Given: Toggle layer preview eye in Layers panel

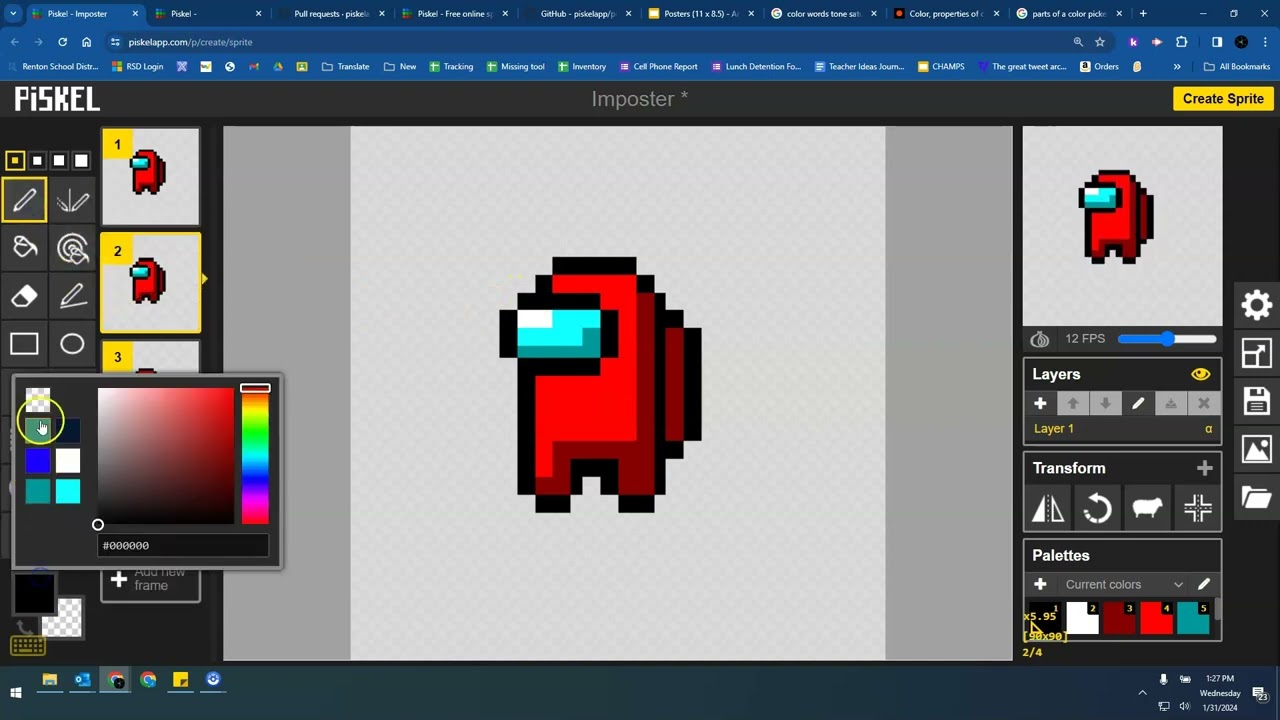Looking at the screenshot, I should tap(1200, 374).
